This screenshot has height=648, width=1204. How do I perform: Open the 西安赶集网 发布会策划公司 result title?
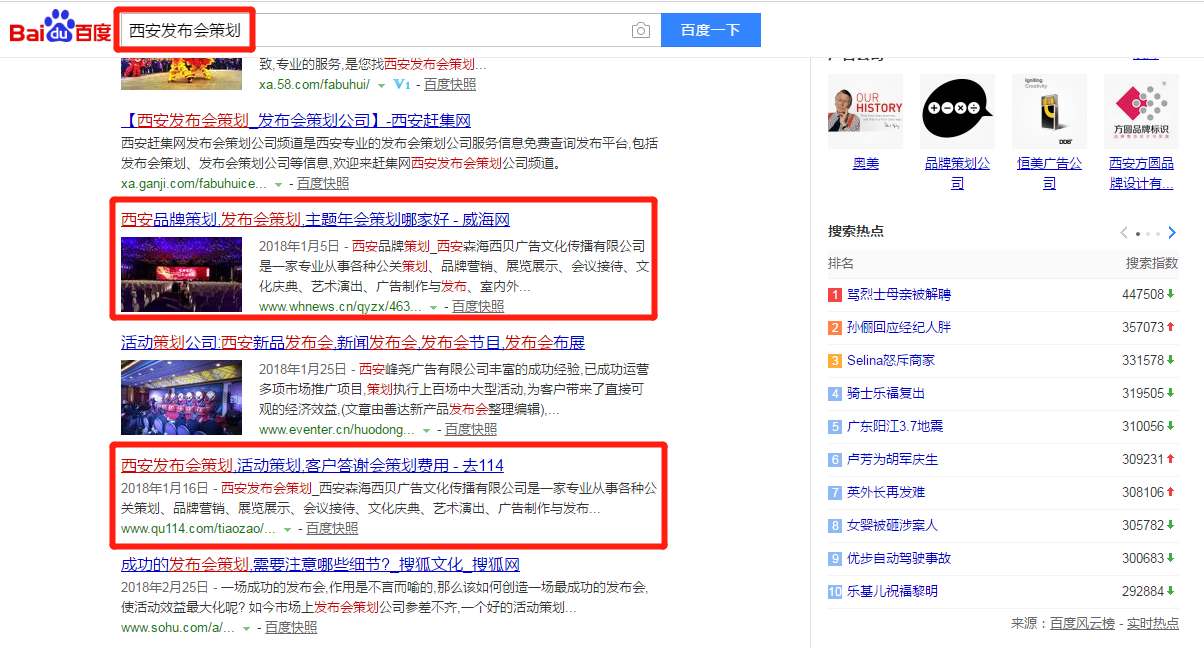296,121
